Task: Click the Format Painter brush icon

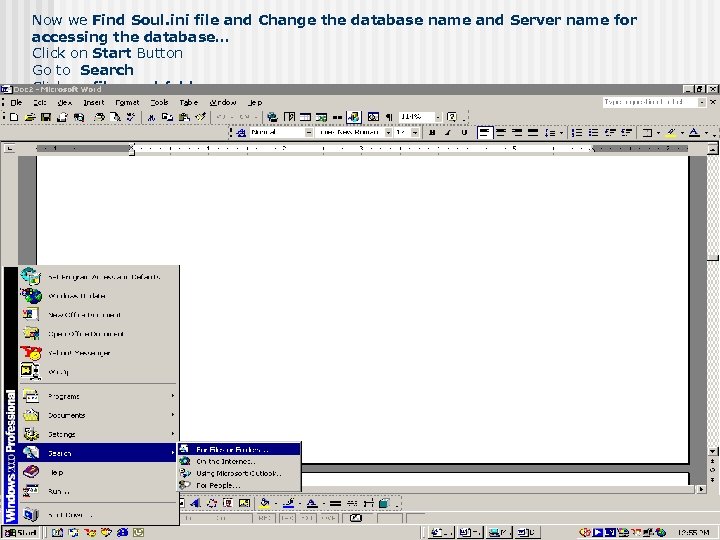Action: point(200,117)
